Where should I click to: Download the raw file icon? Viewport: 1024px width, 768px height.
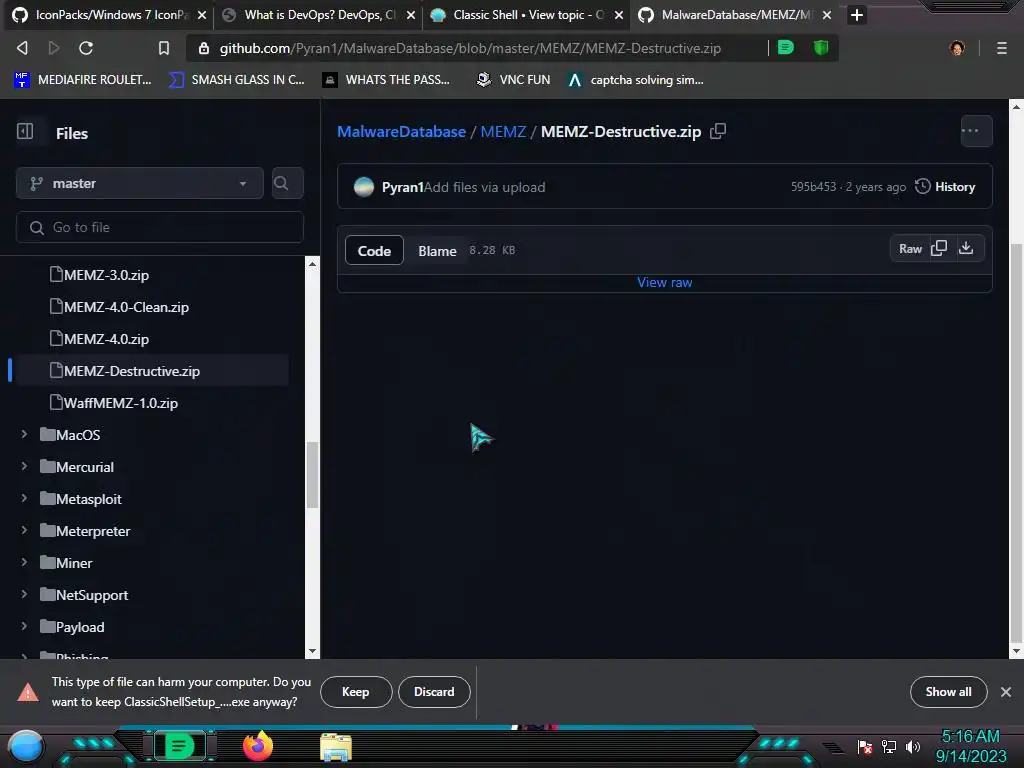pos(966,248)
